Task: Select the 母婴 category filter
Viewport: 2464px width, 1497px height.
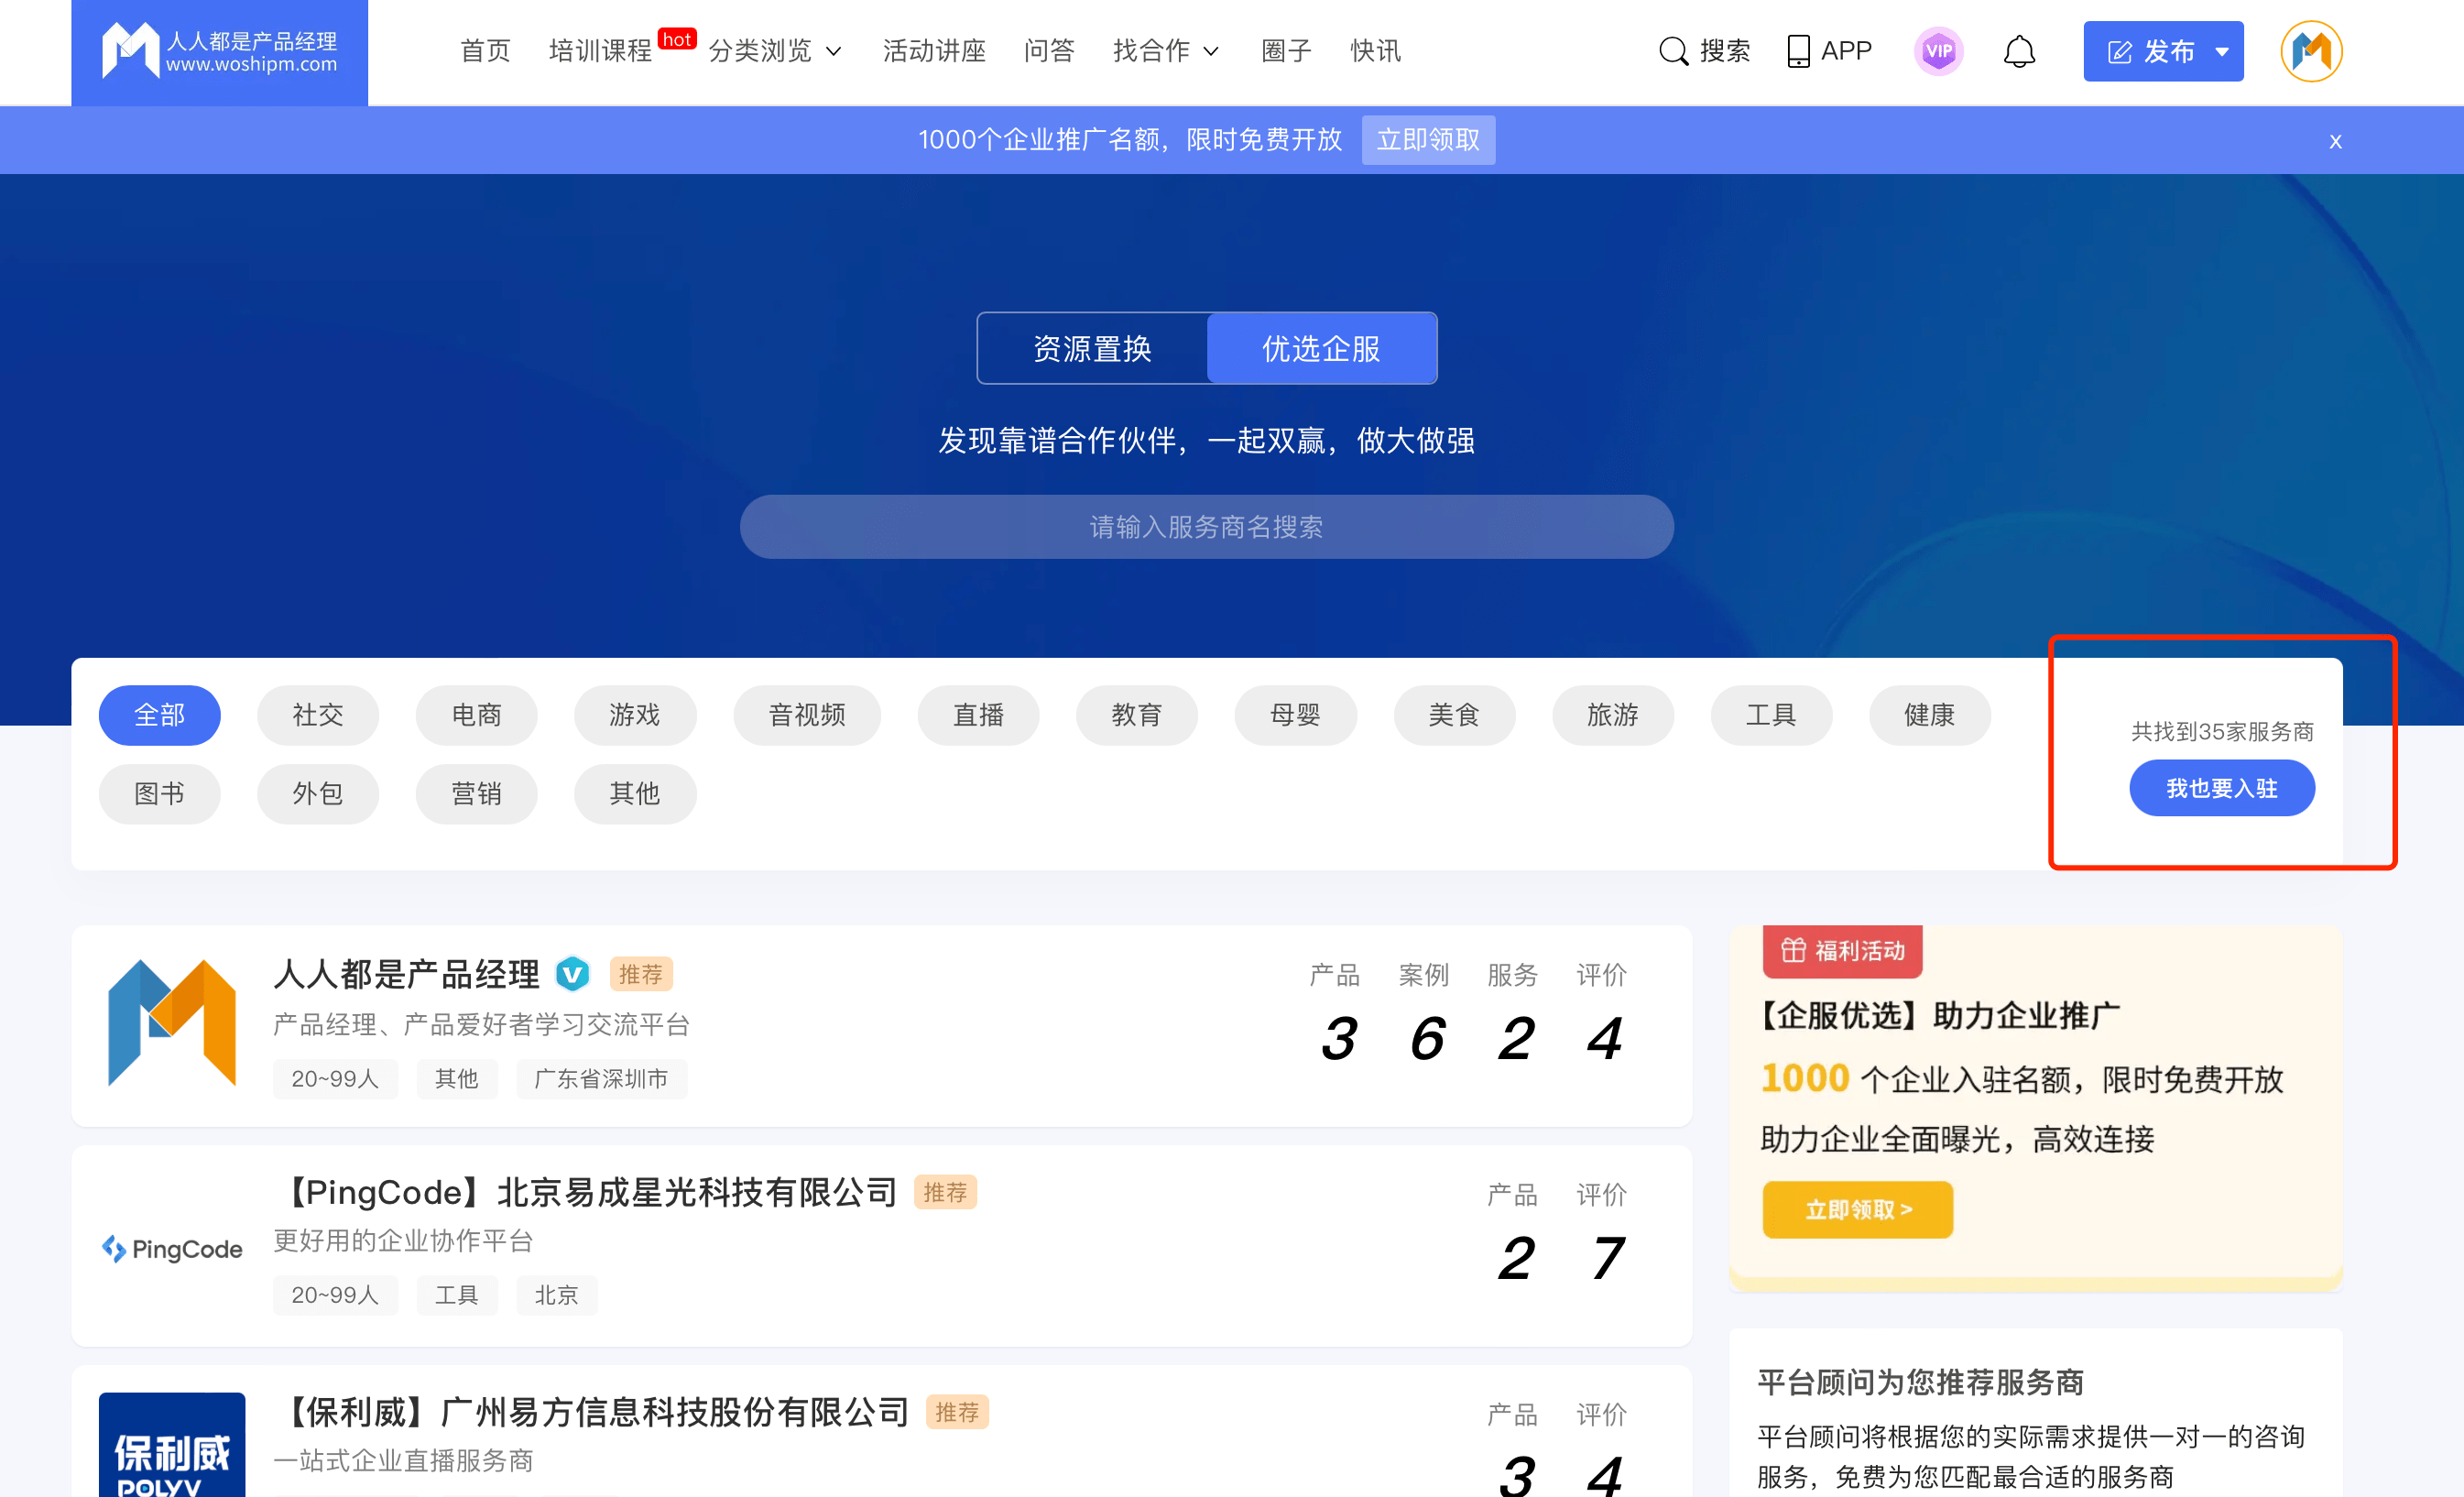Action: pyautogui.click(x=1296, y=715)
